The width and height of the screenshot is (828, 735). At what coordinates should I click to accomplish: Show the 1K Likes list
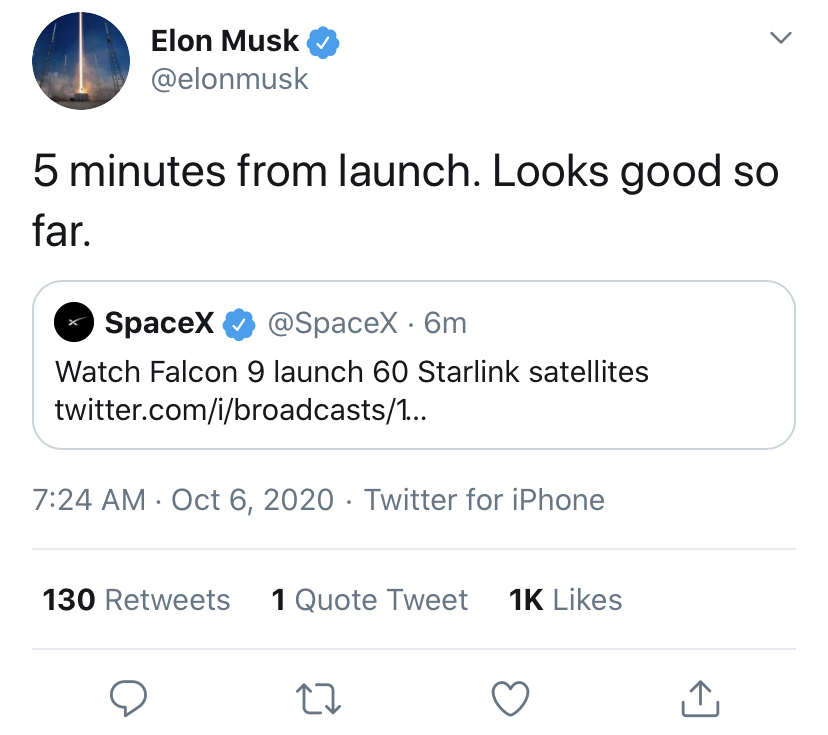tap(565, 600)
